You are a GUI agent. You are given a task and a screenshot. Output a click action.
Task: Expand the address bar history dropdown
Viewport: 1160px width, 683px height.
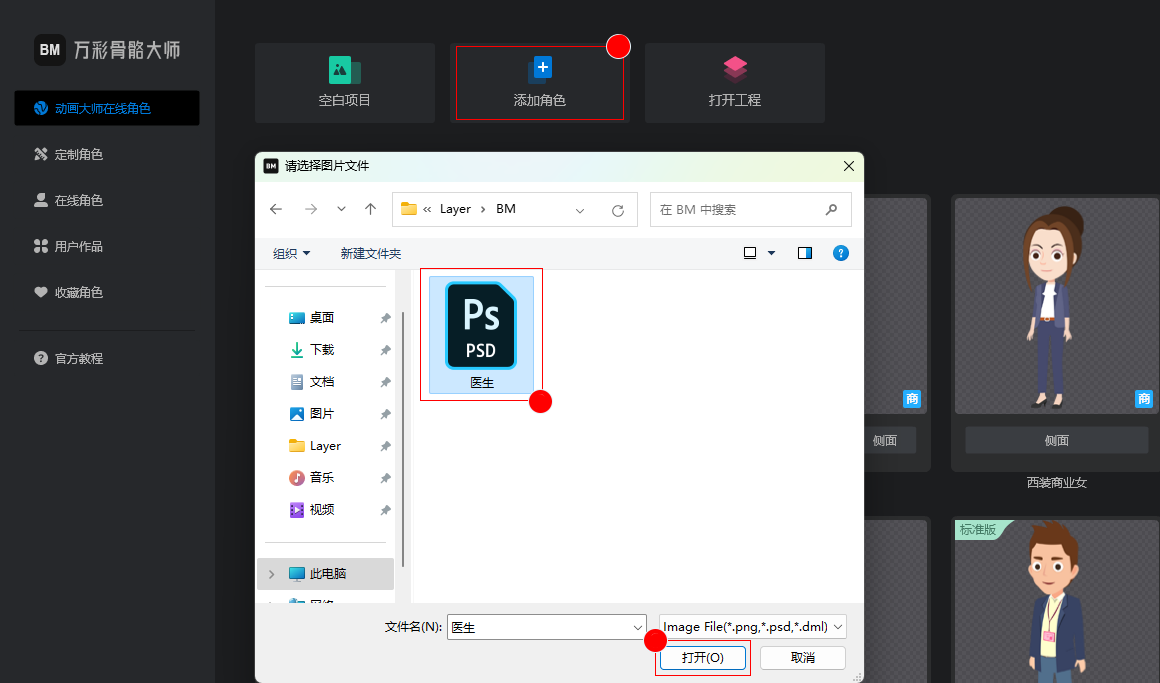point(580,210)
